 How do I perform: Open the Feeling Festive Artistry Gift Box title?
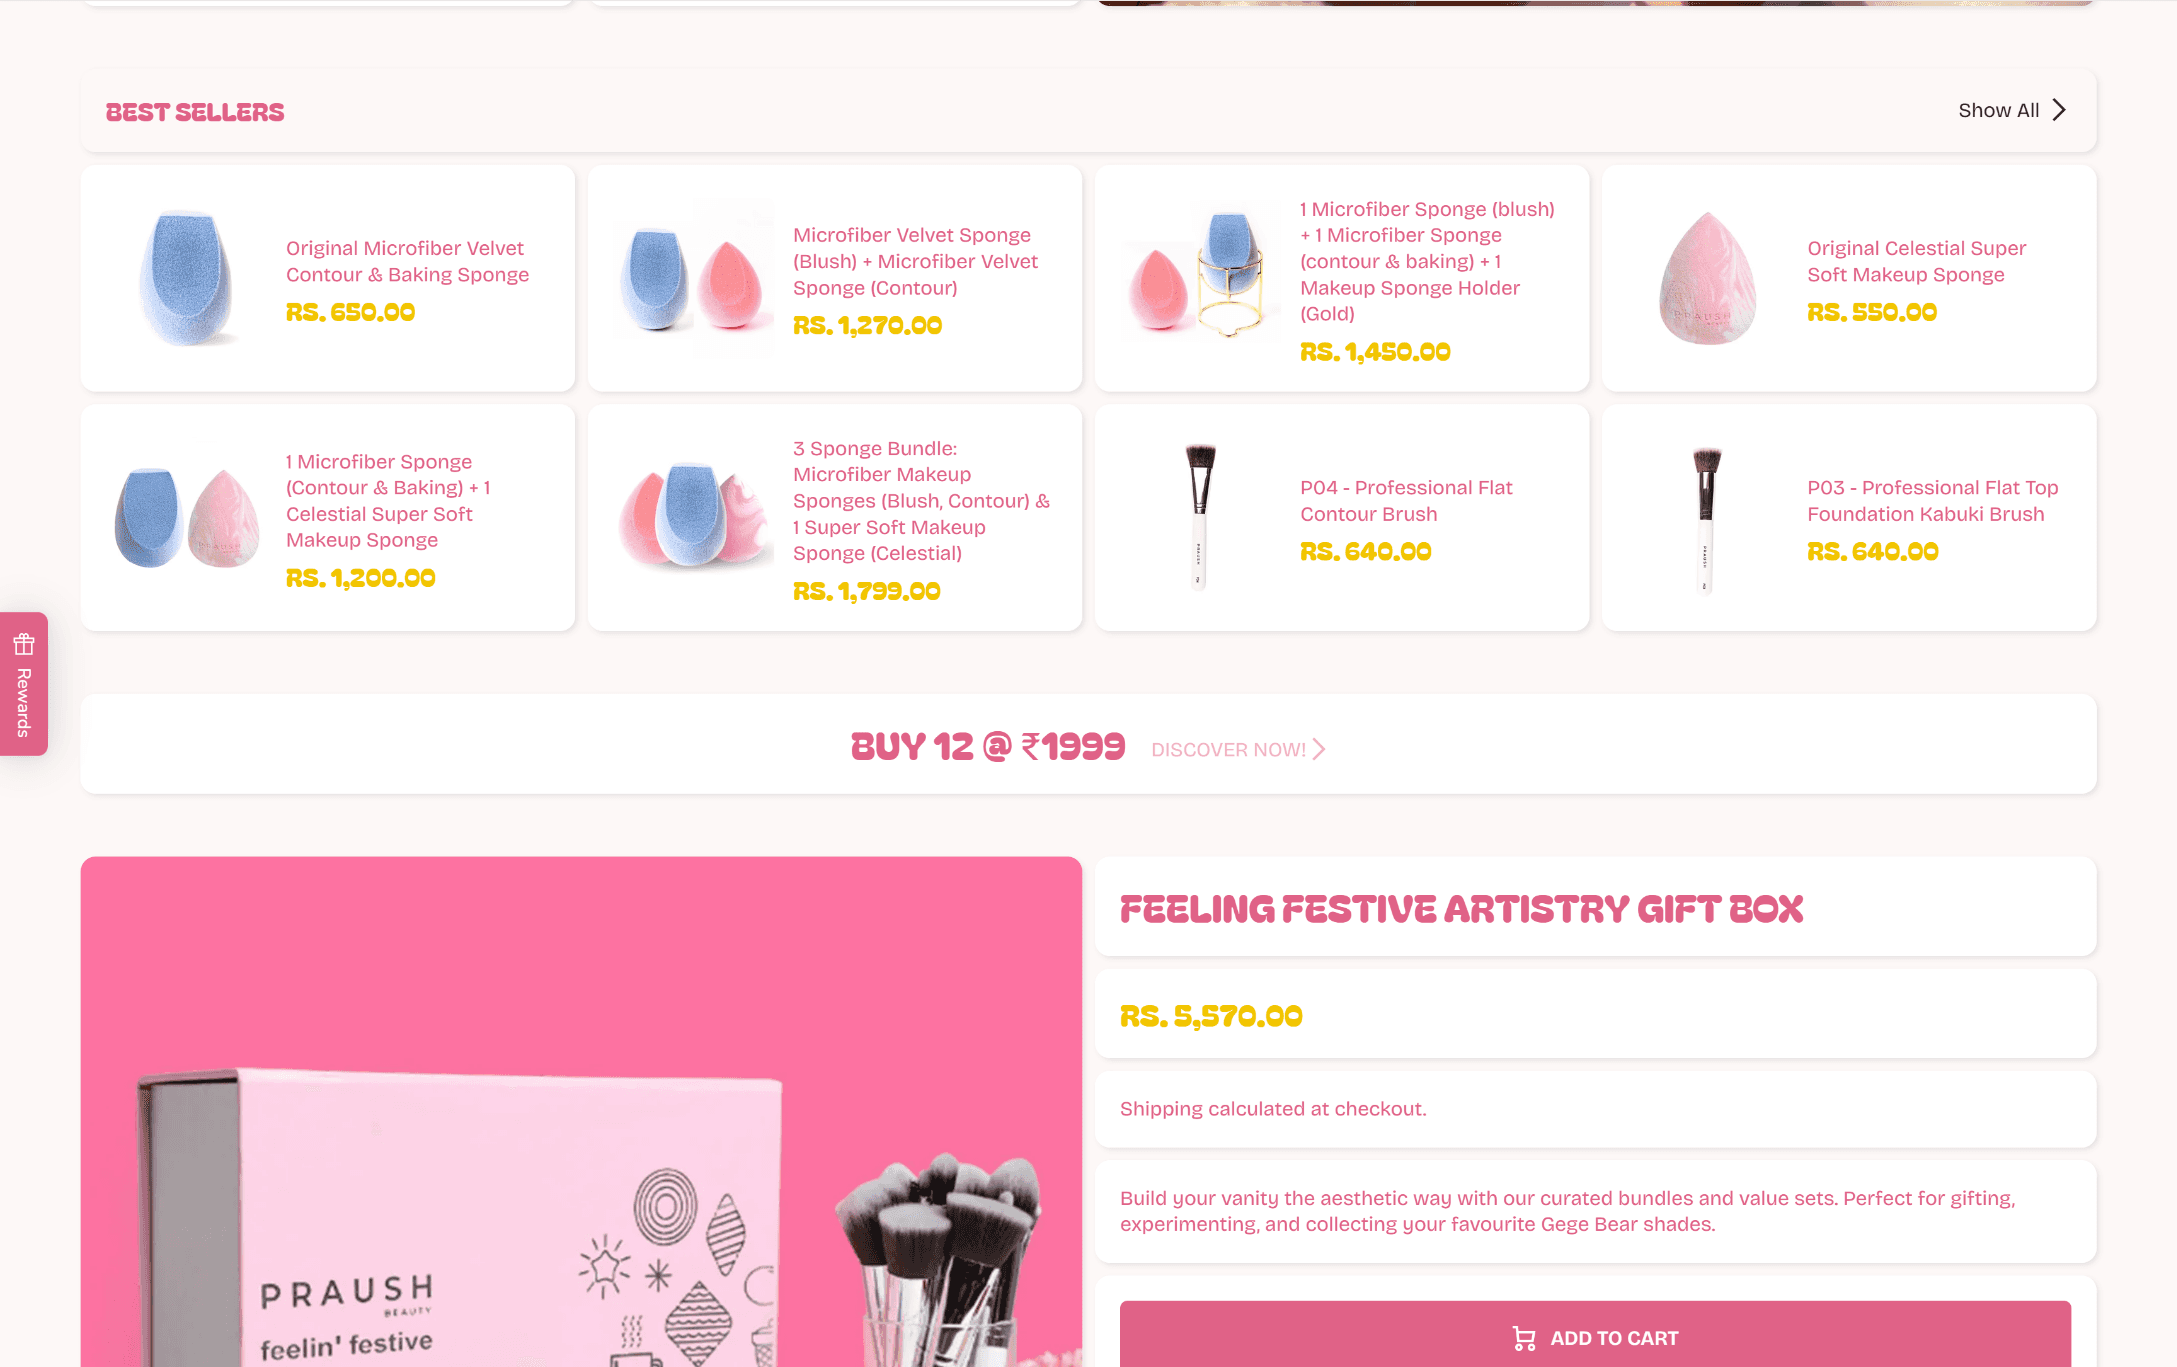click(x=1461, y=909)
